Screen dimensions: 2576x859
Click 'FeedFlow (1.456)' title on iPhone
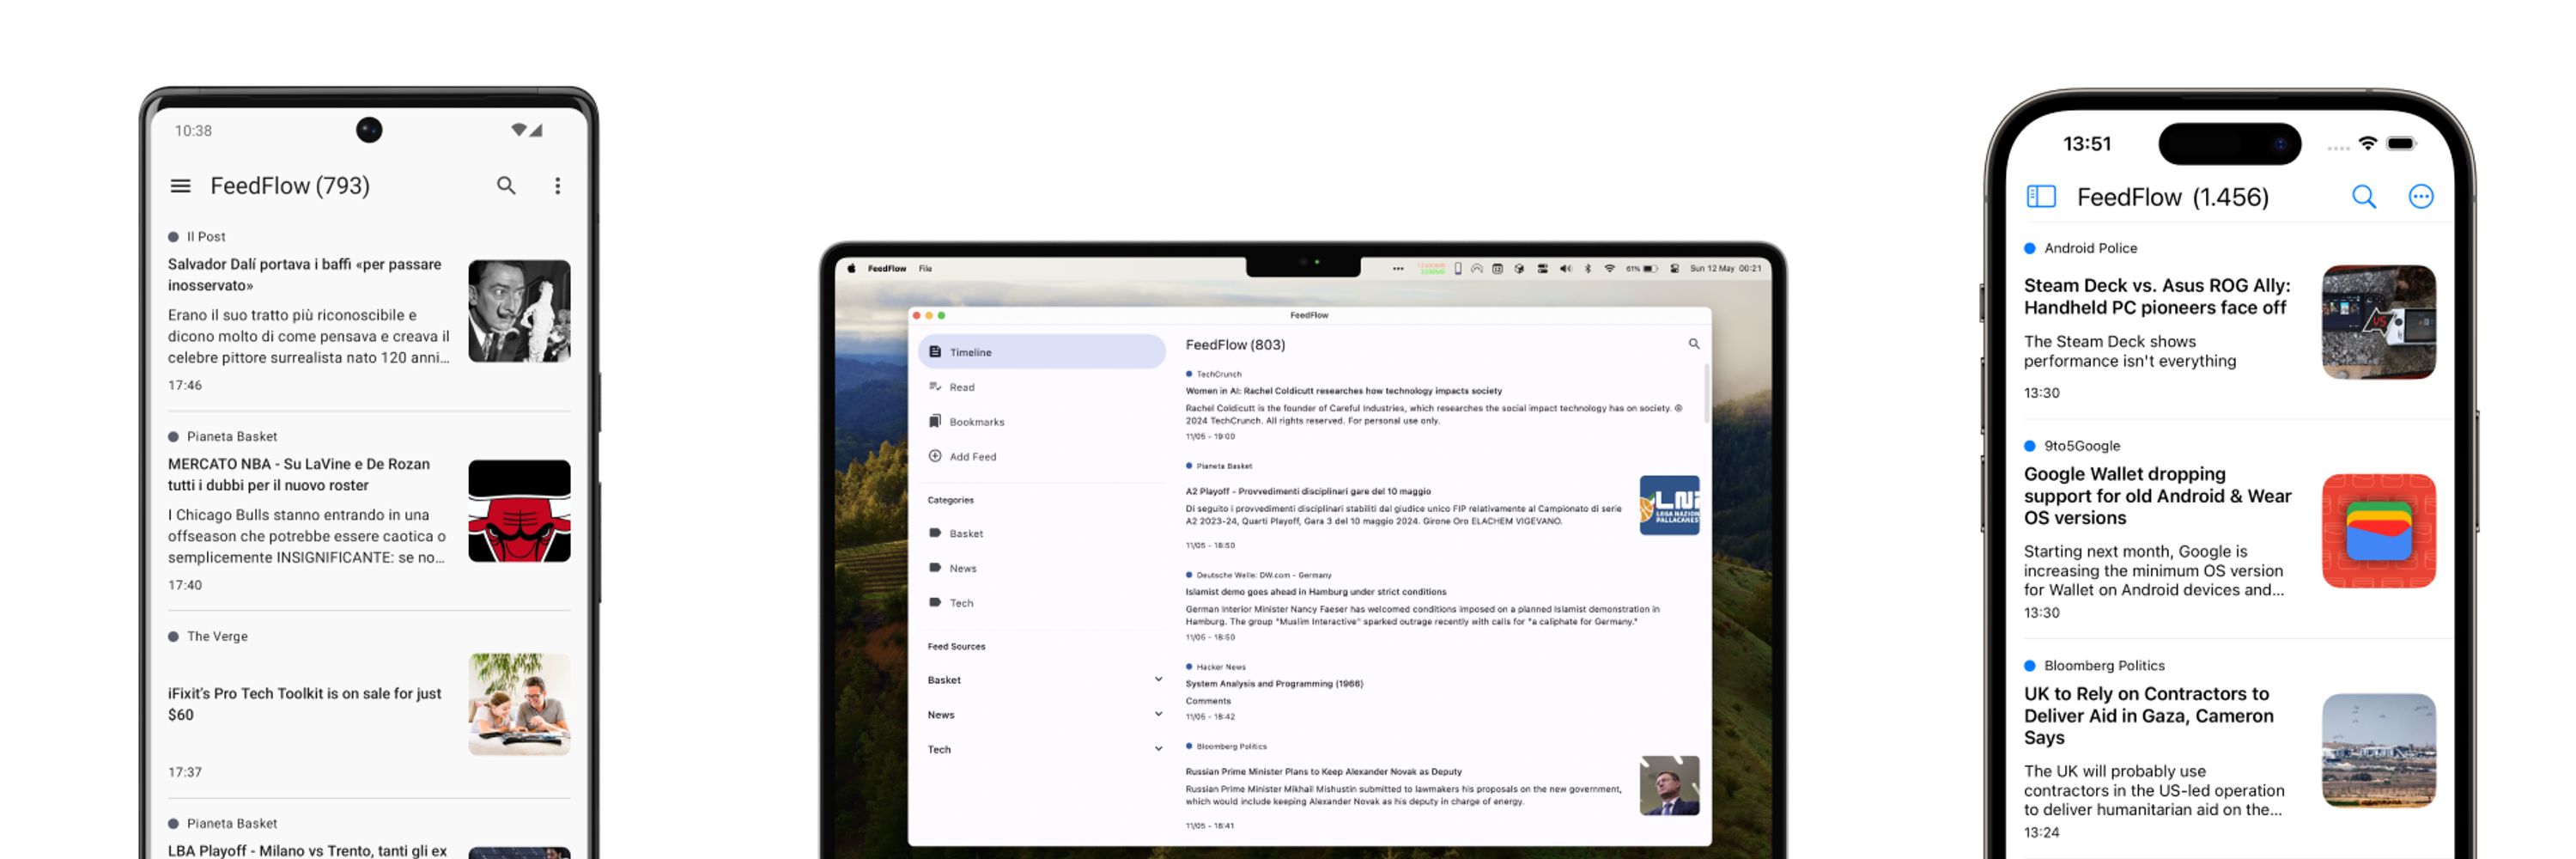coord(2173,197)
